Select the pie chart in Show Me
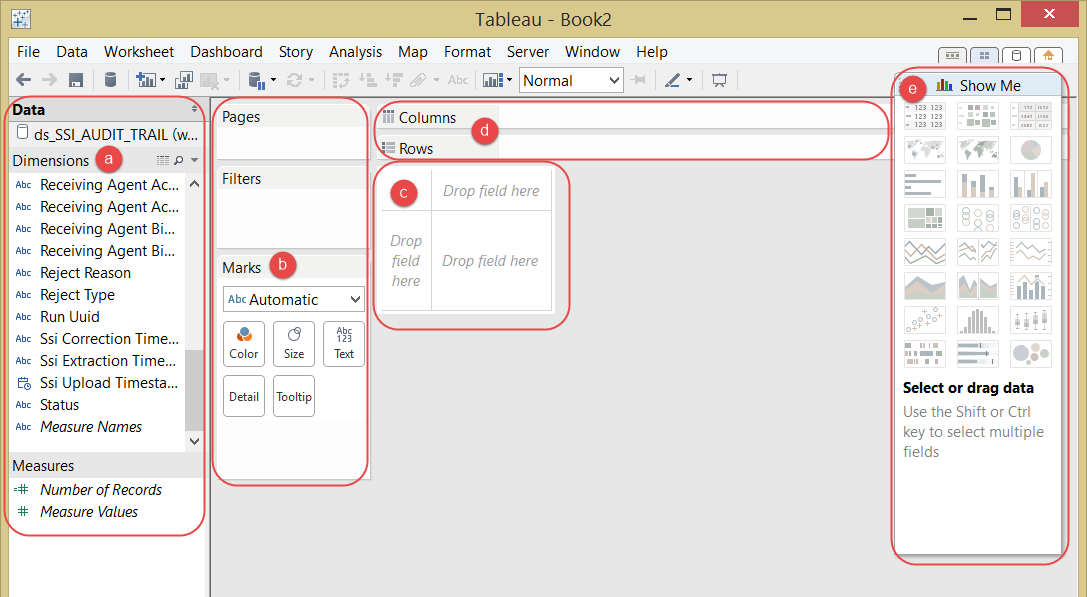This screenshot has height=597, width=1087. coord(1031,150)
